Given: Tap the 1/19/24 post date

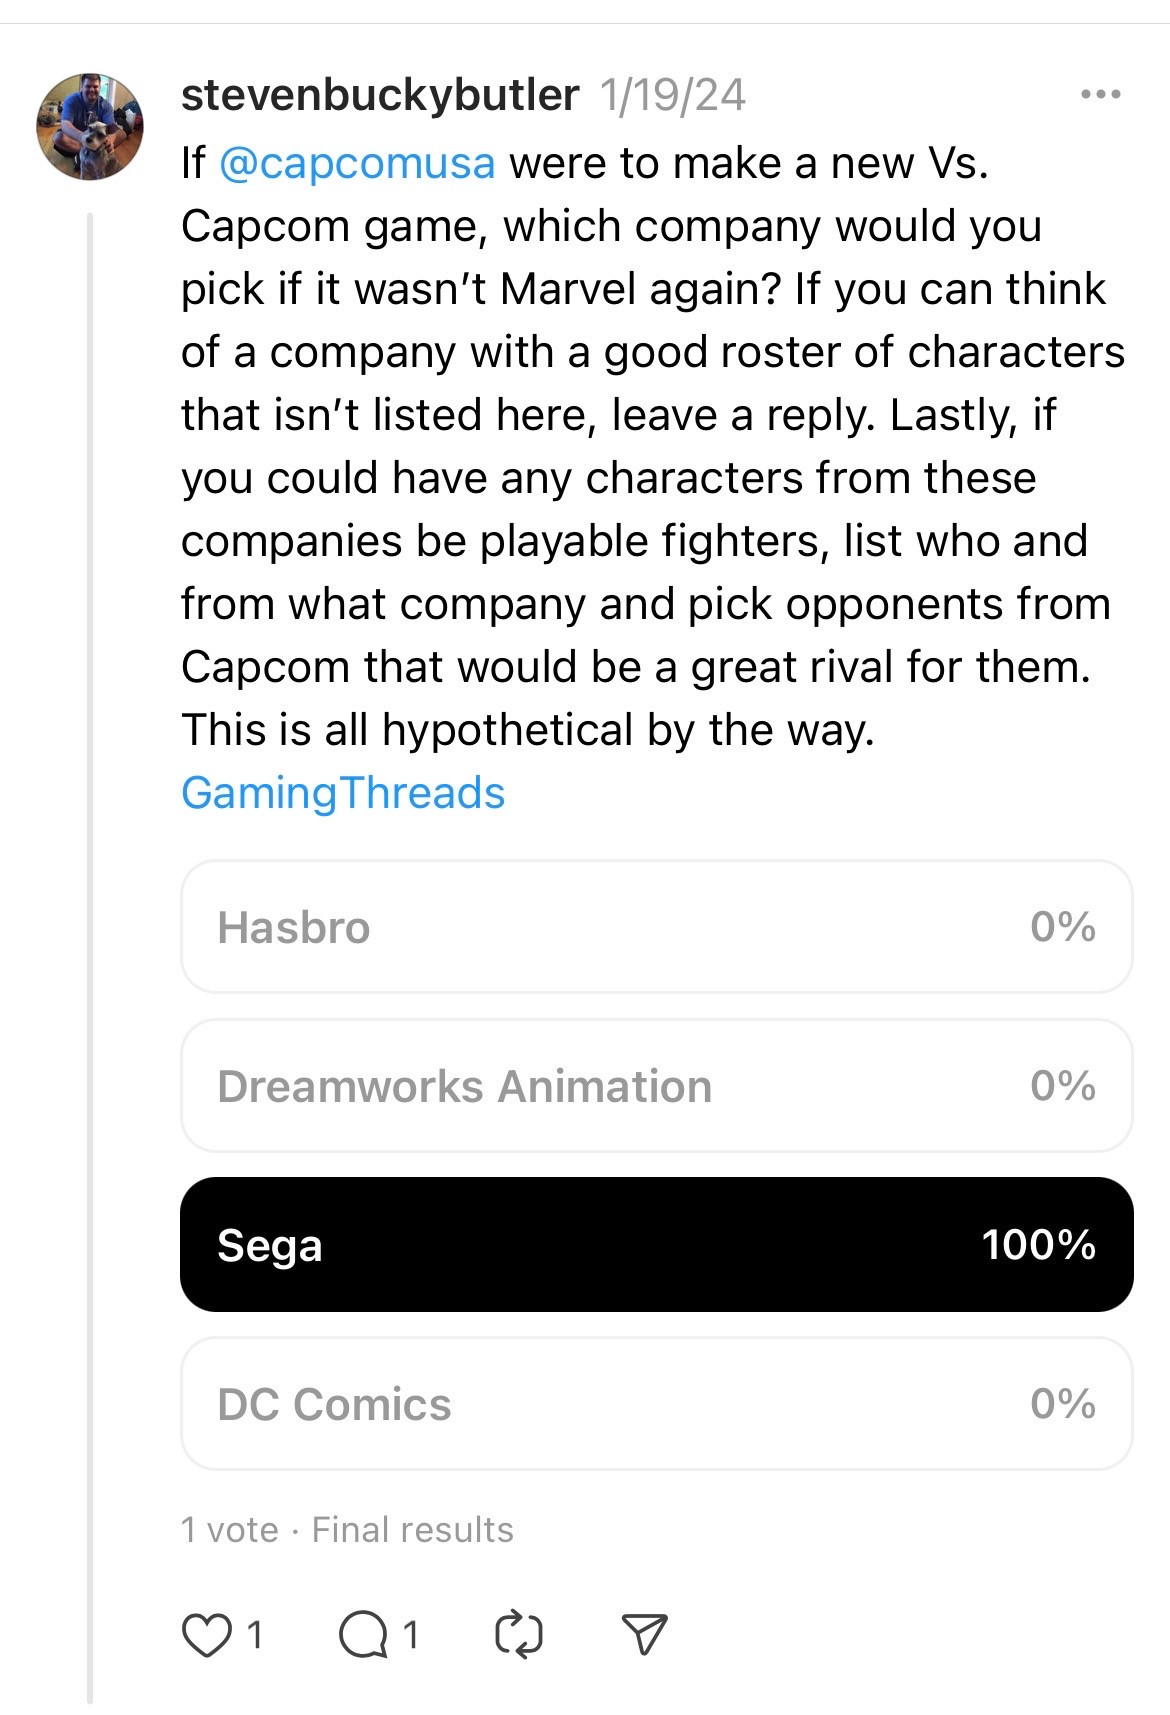Looking at the screenshot, I should [673, 96].
